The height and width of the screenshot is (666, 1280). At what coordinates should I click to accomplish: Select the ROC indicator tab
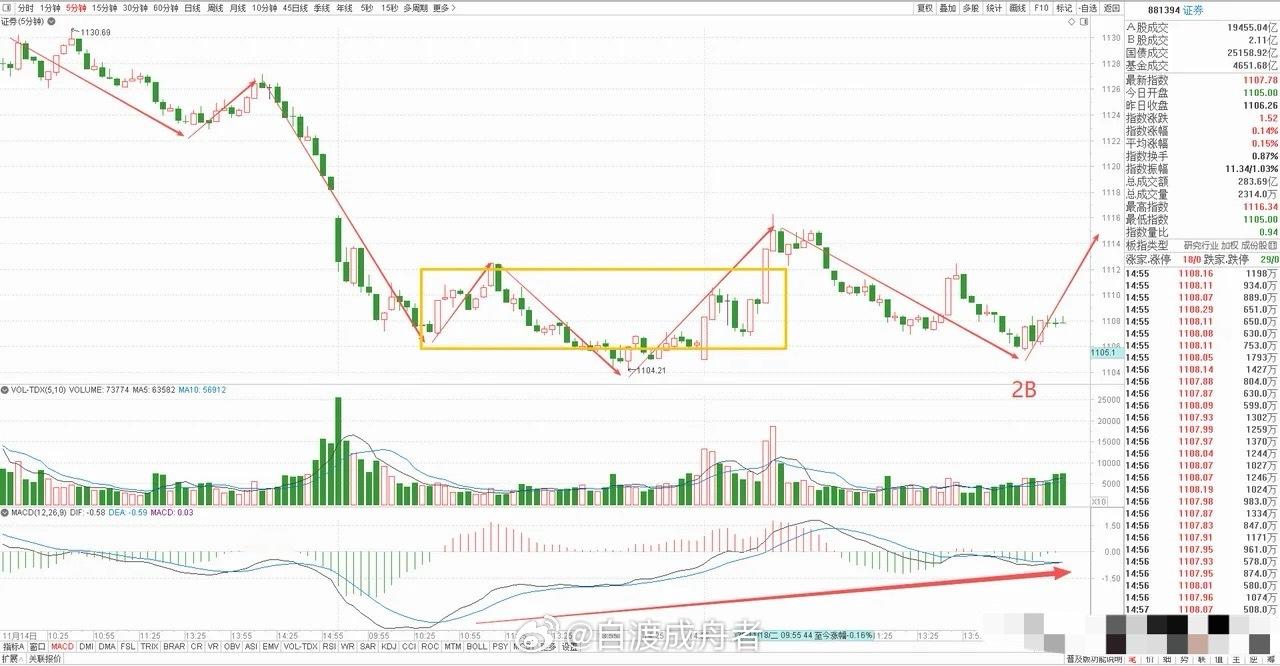[430, 646]
